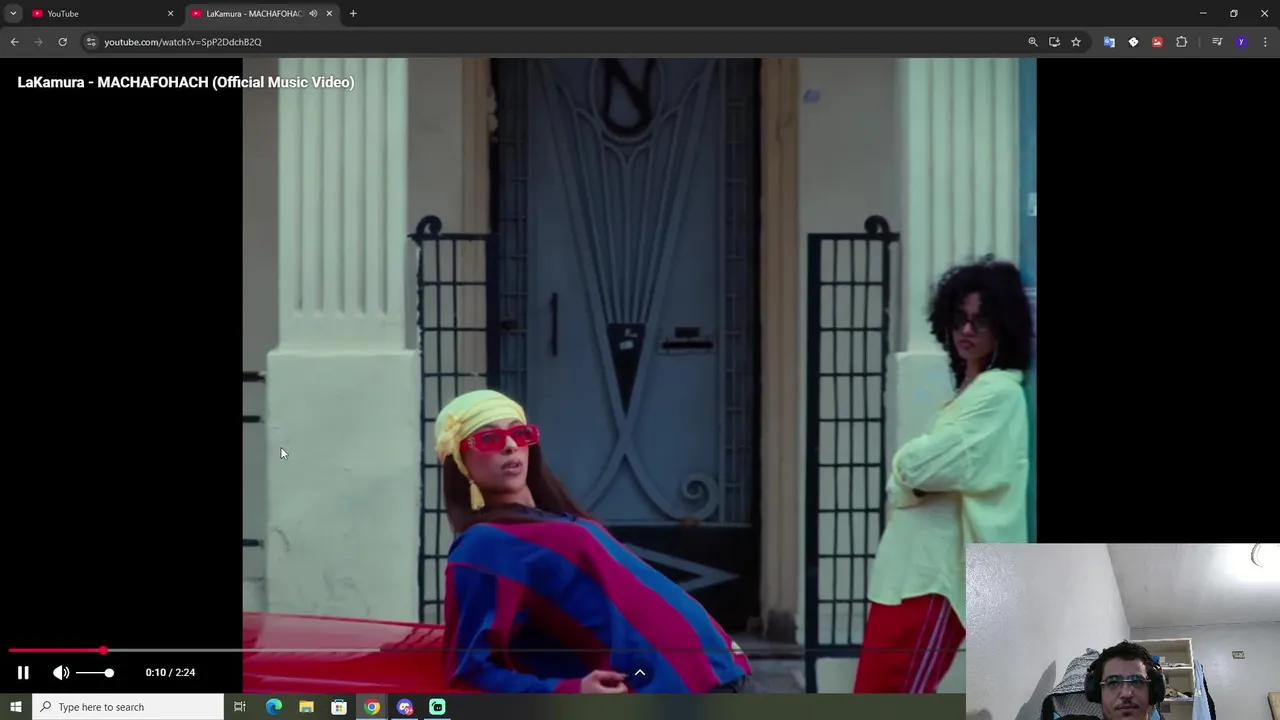Viewport: 1280px width, 720px height.
Task: Bookmark this page with the star
Action: pos(1076,42)
